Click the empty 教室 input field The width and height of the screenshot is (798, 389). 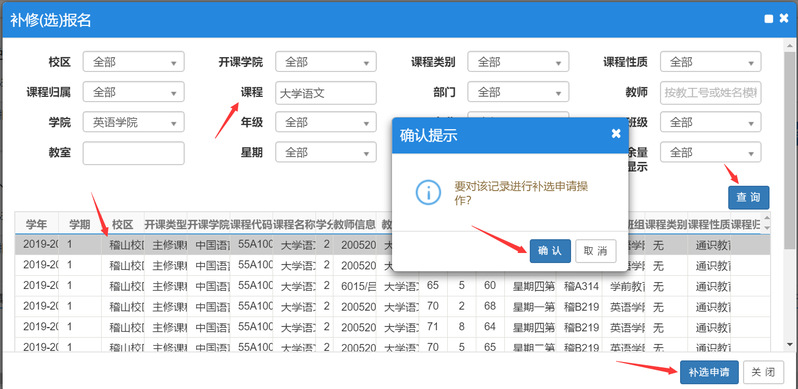tap(133, 153)
